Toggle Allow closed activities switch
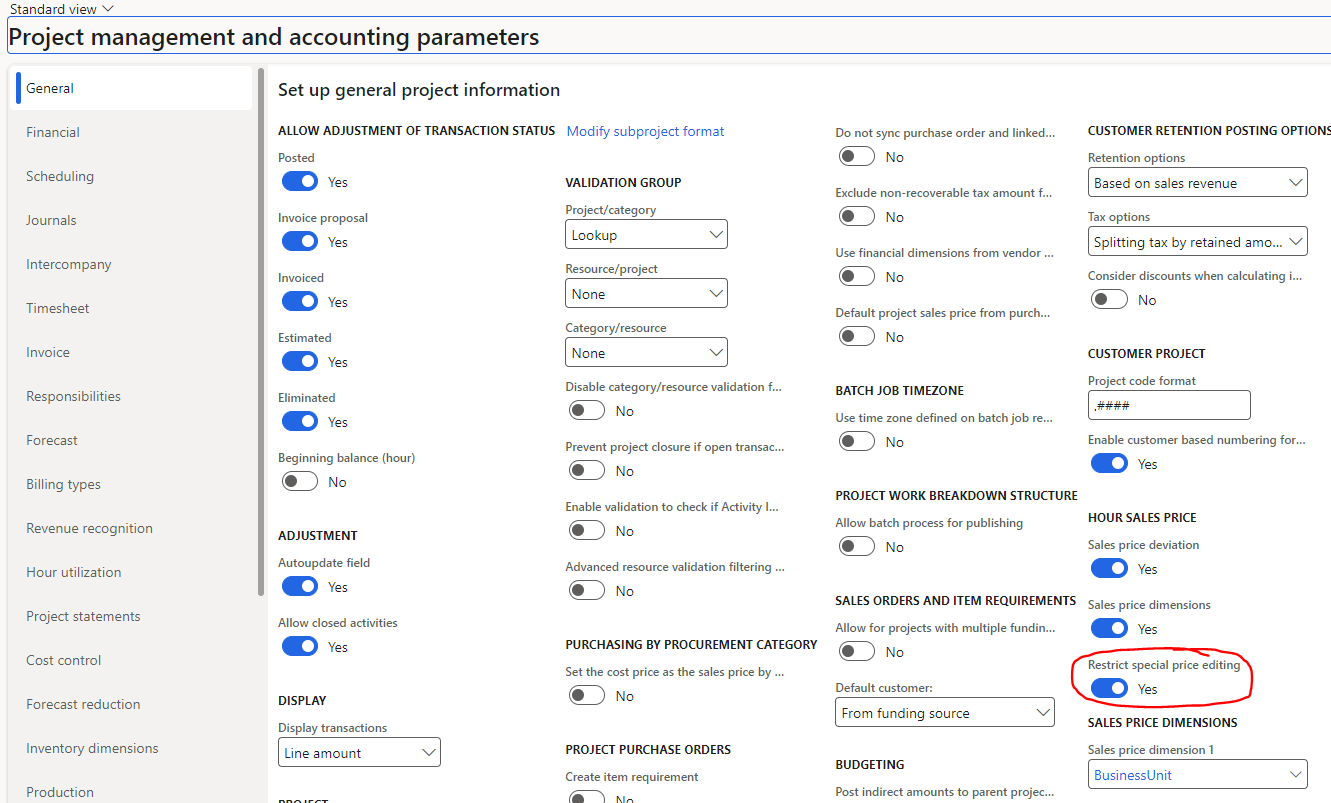The height and width of the screenshot is (803, 1331). pos(300,646)
